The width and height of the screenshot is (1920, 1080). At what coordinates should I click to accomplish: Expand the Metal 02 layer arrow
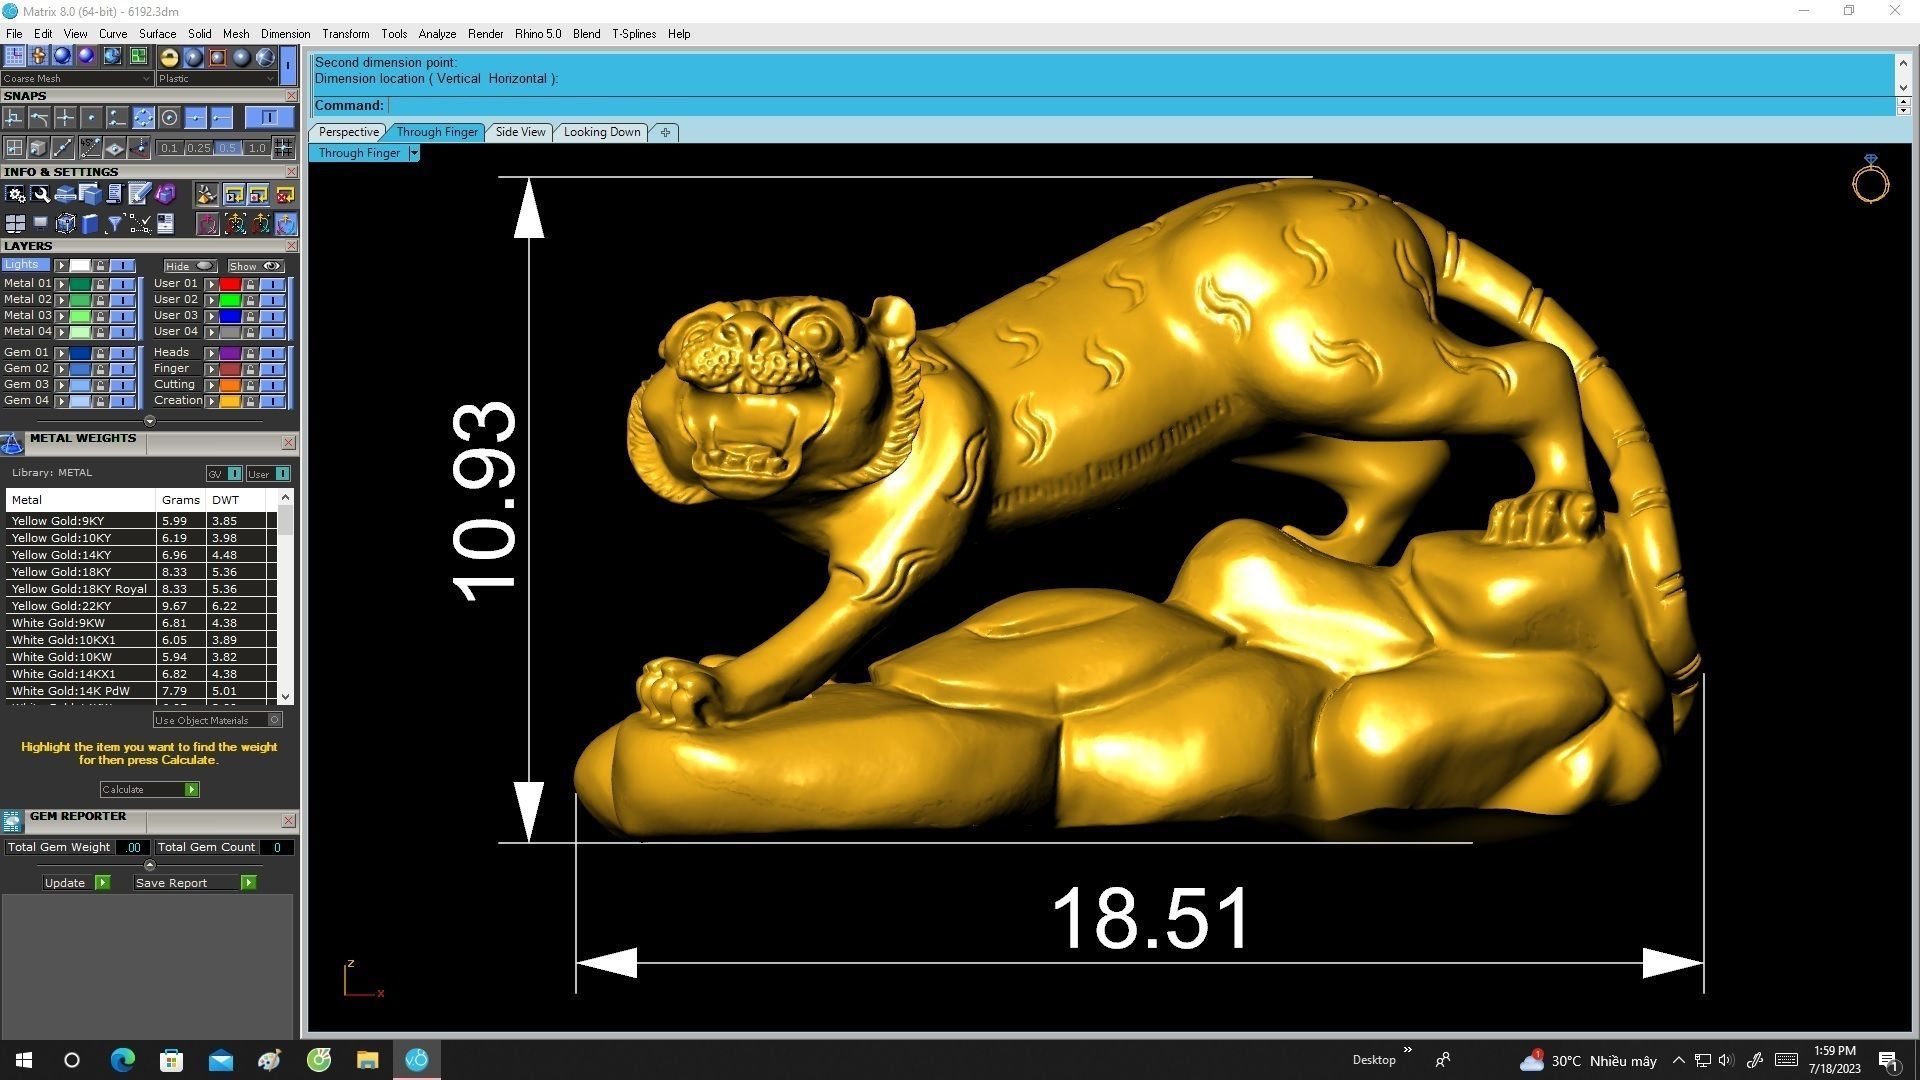[x=62, y=300]
